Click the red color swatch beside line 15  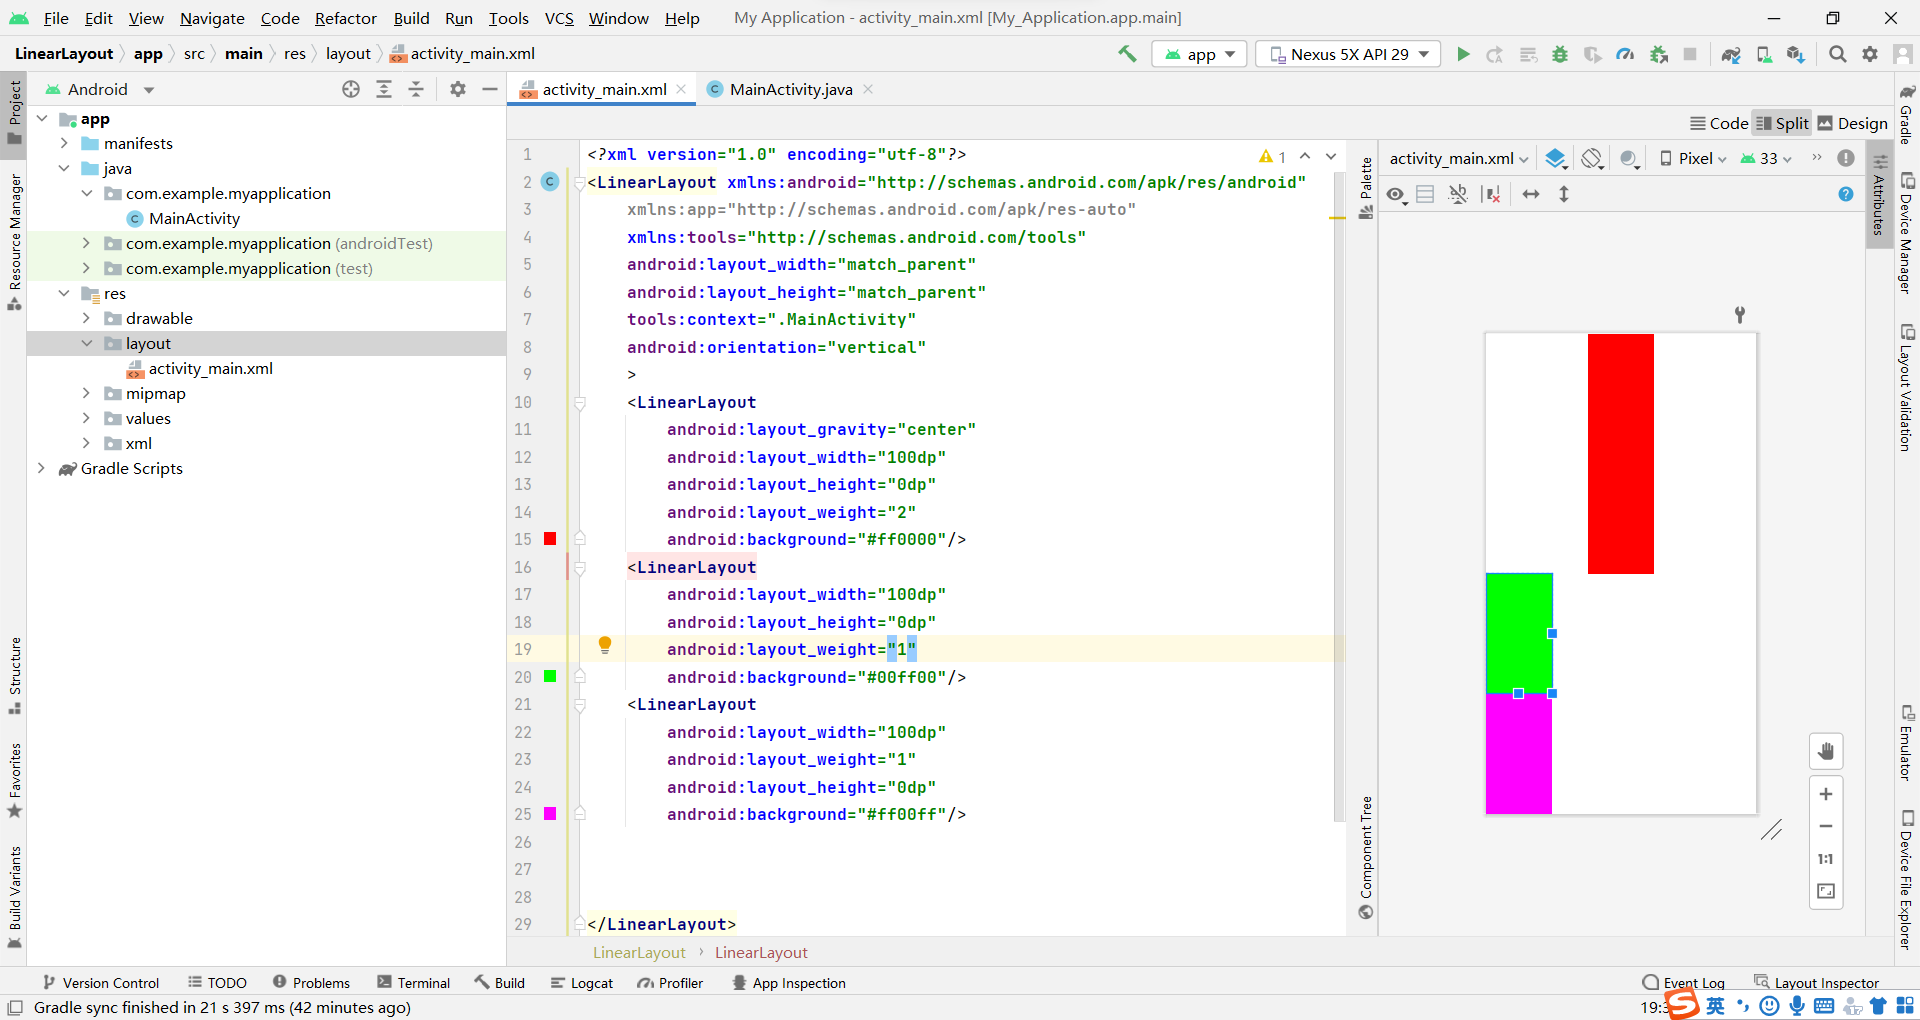point(549,539)
